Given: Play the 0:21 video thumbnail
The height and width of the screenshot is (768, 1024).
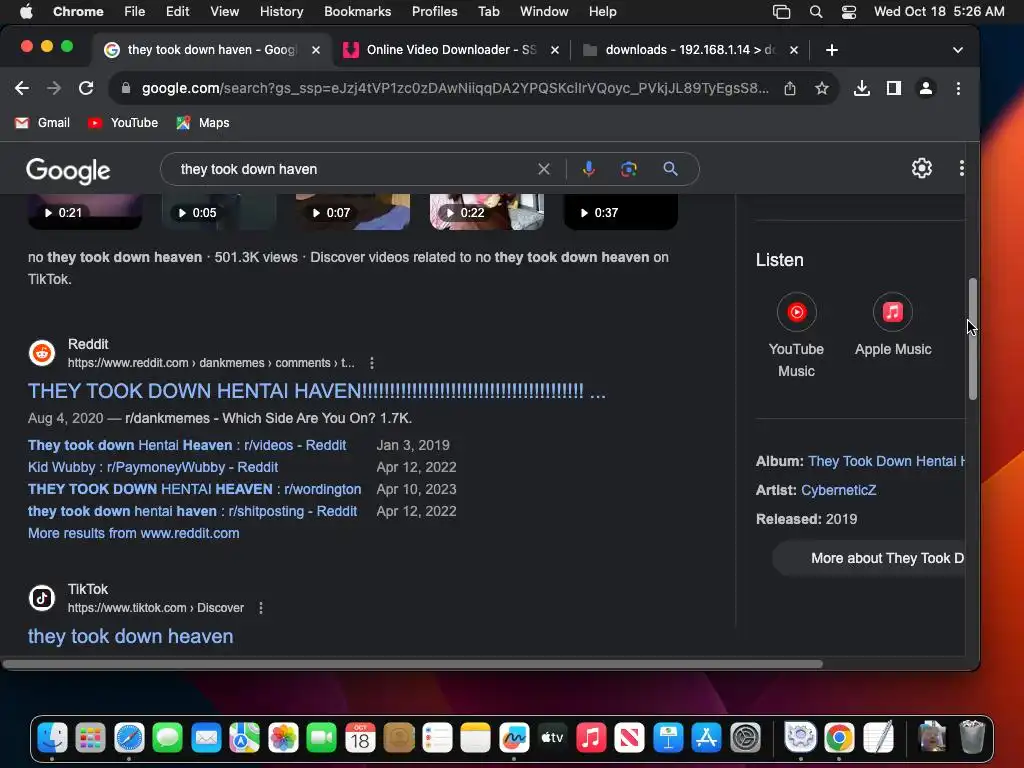Looking at the screenshot, I should pyautogui.click(x=85, y=212).
